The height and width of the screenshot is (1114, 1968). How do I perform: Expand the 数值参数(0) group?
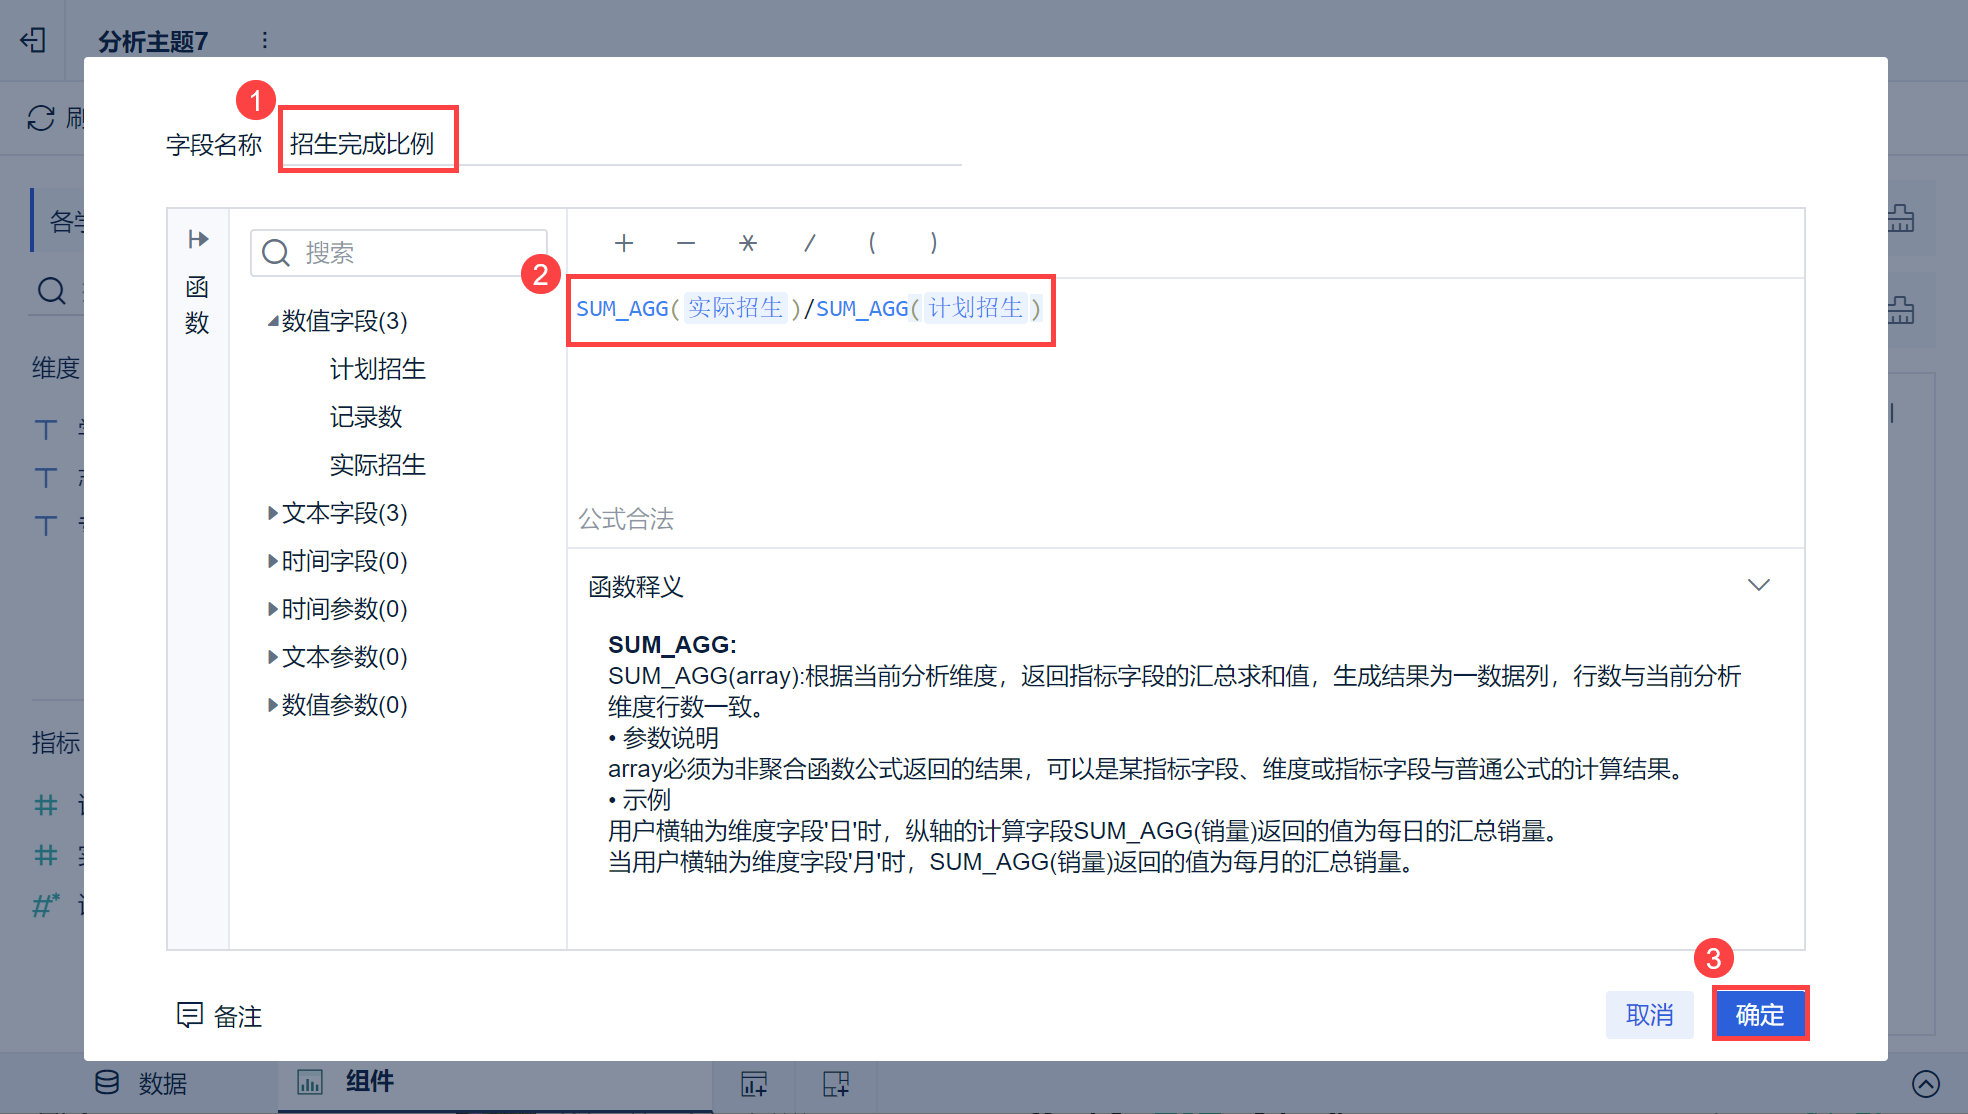(272, 705)
